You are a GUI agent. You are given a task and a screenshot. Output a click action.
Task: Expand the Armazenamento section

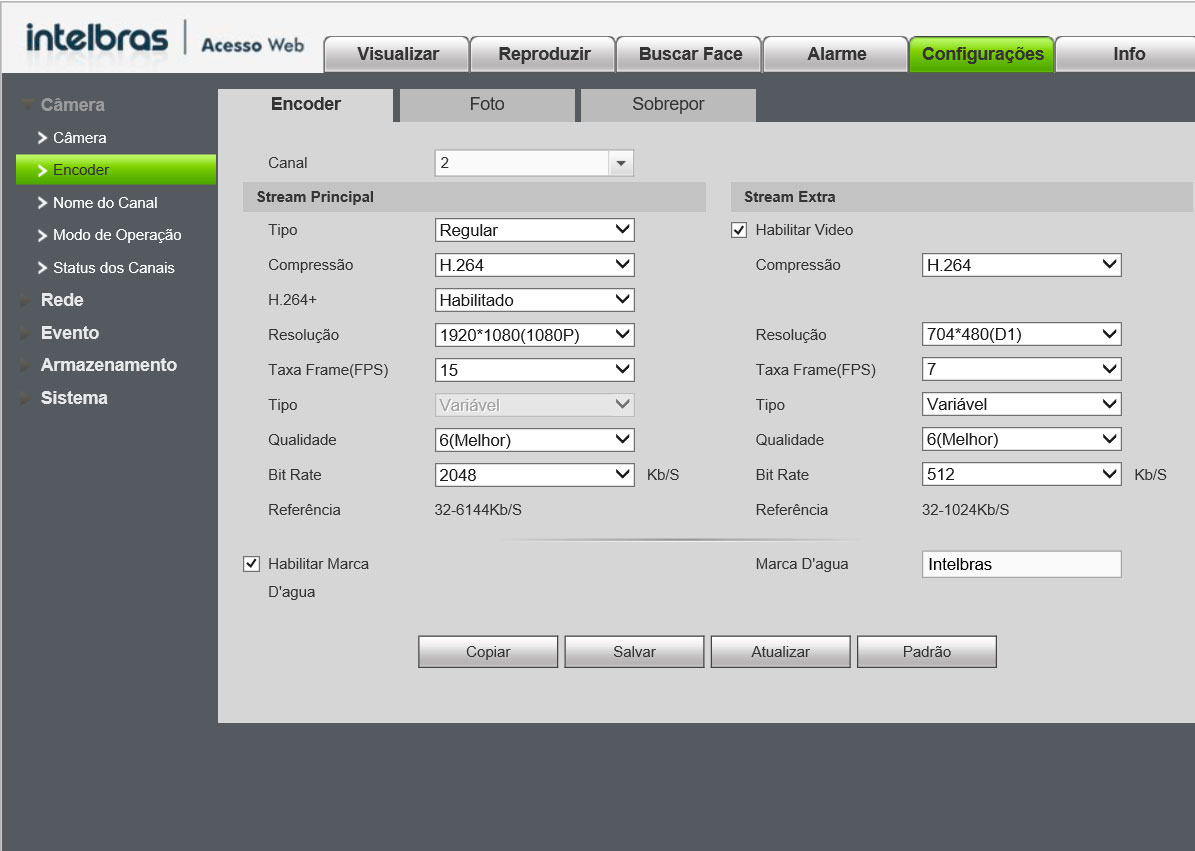pos(108,365)
